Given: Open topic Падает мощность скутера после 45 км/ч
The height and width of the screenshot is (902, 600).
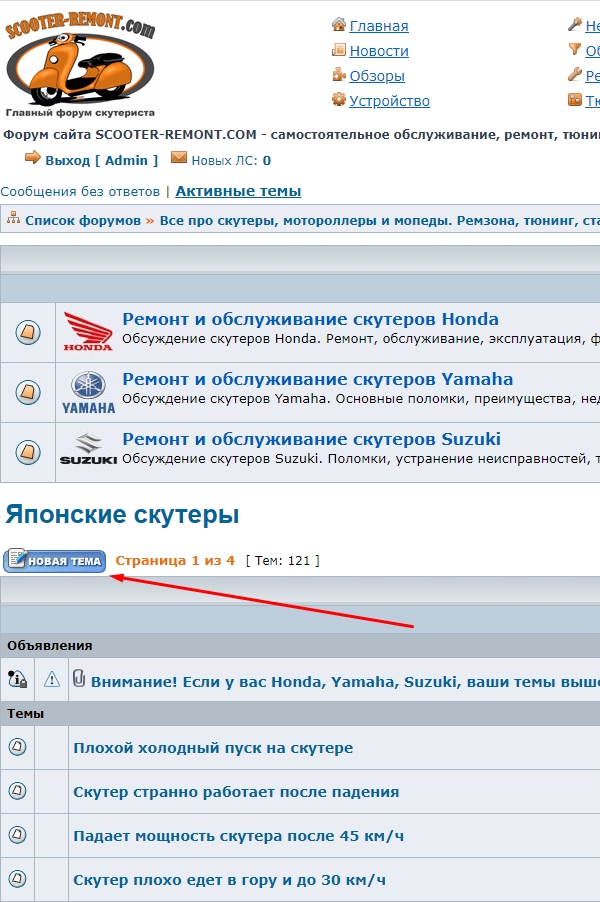Looking at the screenshot, I should (238, 836).
